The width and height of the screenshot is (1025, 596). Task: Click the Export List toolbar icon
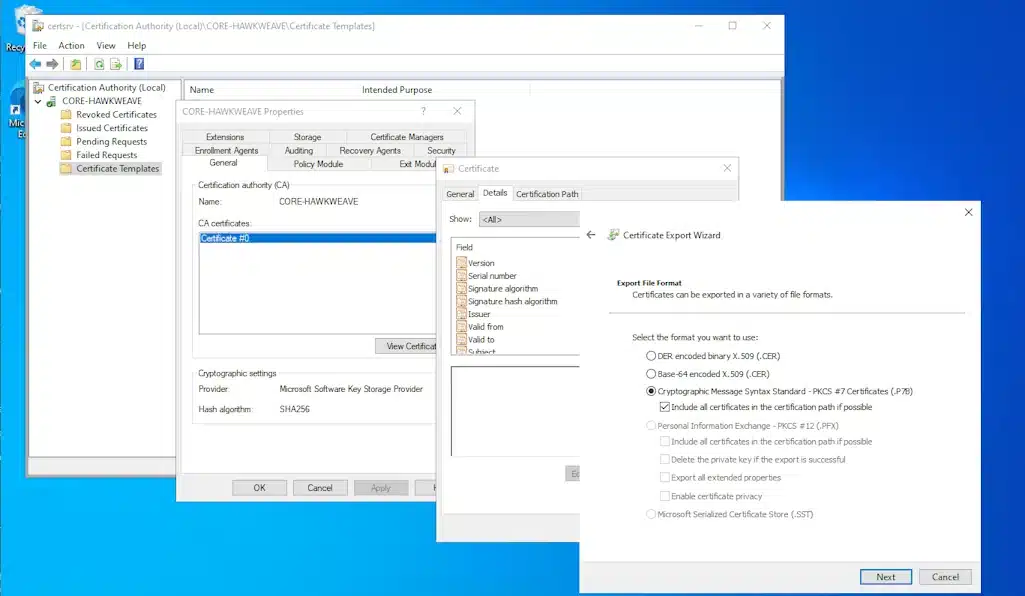(x=116, y=64)
